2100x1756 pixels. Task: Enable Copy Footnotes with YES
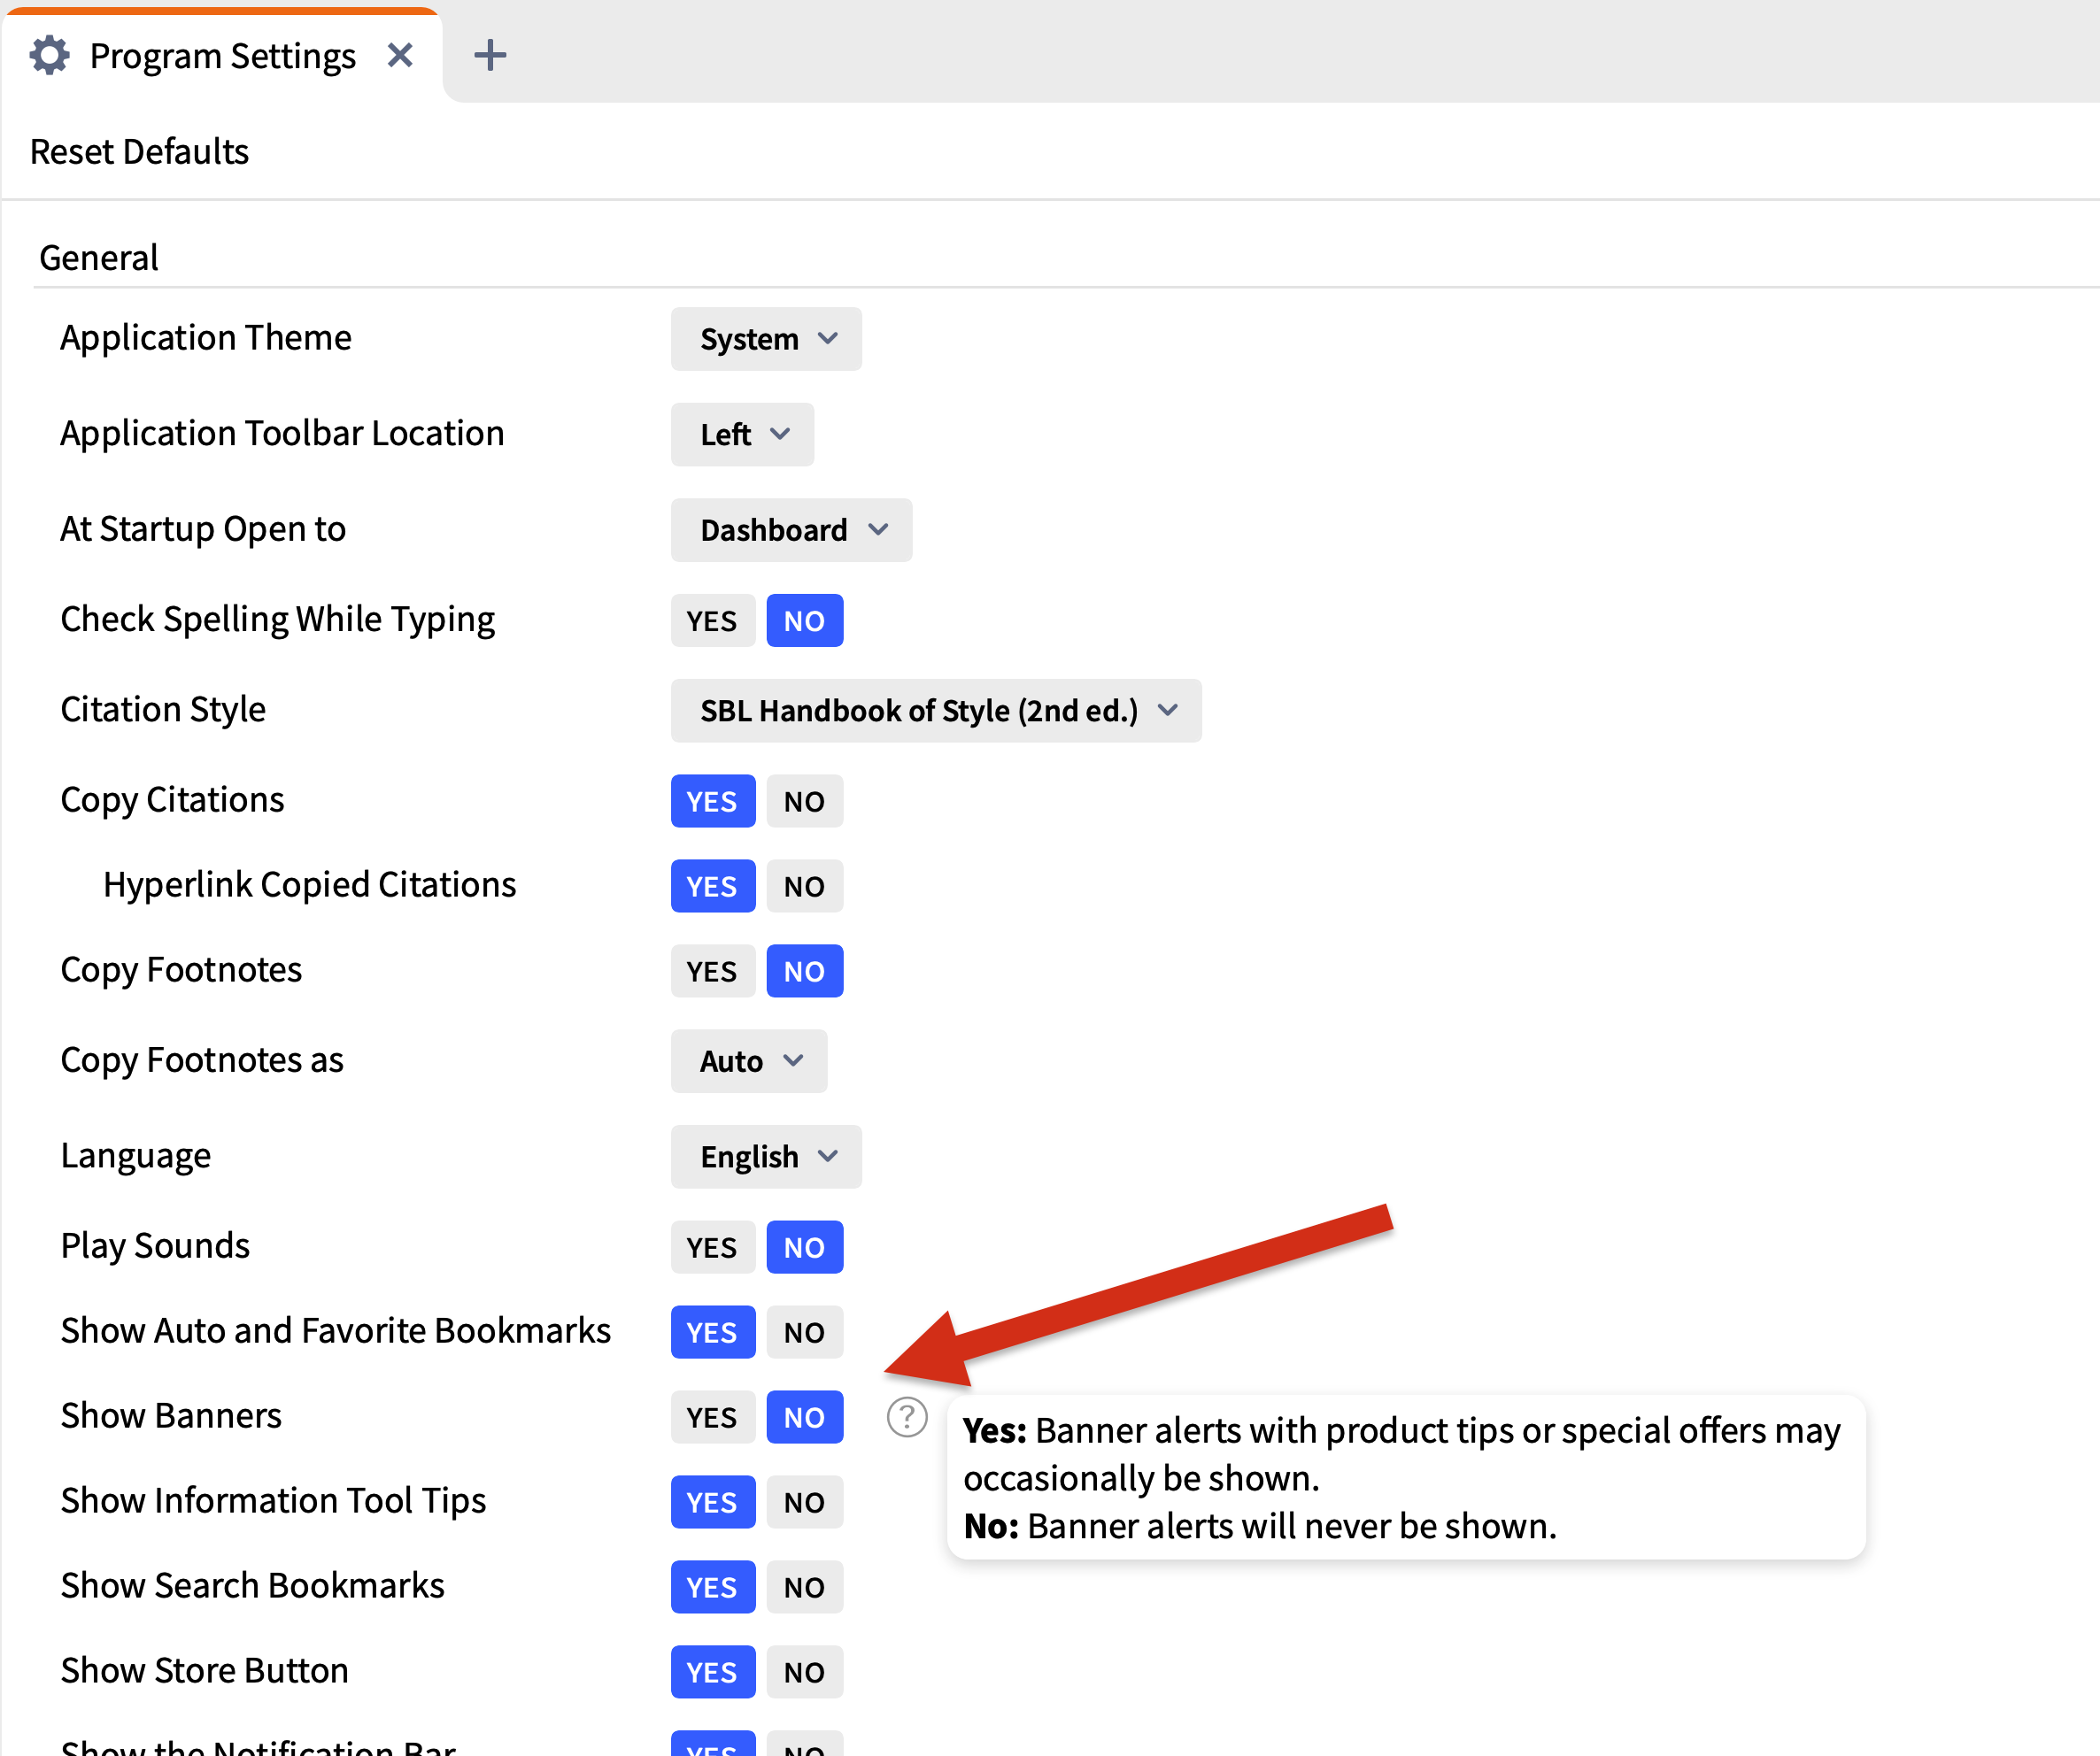712,971
